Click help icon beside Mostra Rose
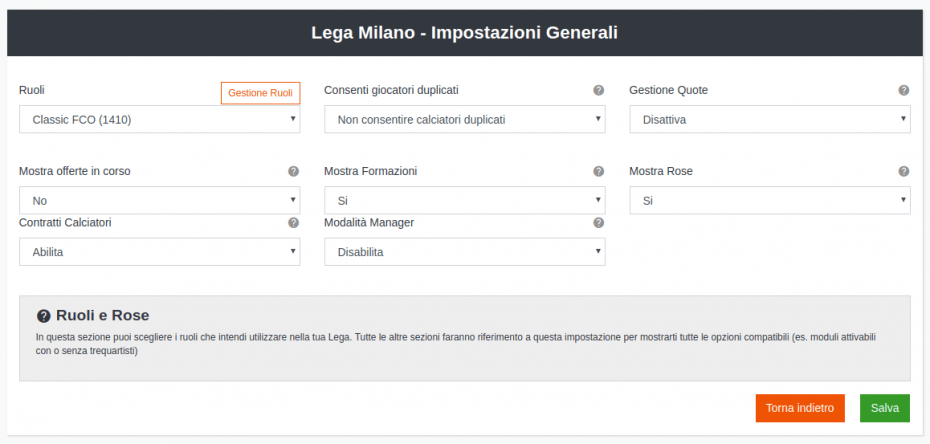 (x=903, y=171)
